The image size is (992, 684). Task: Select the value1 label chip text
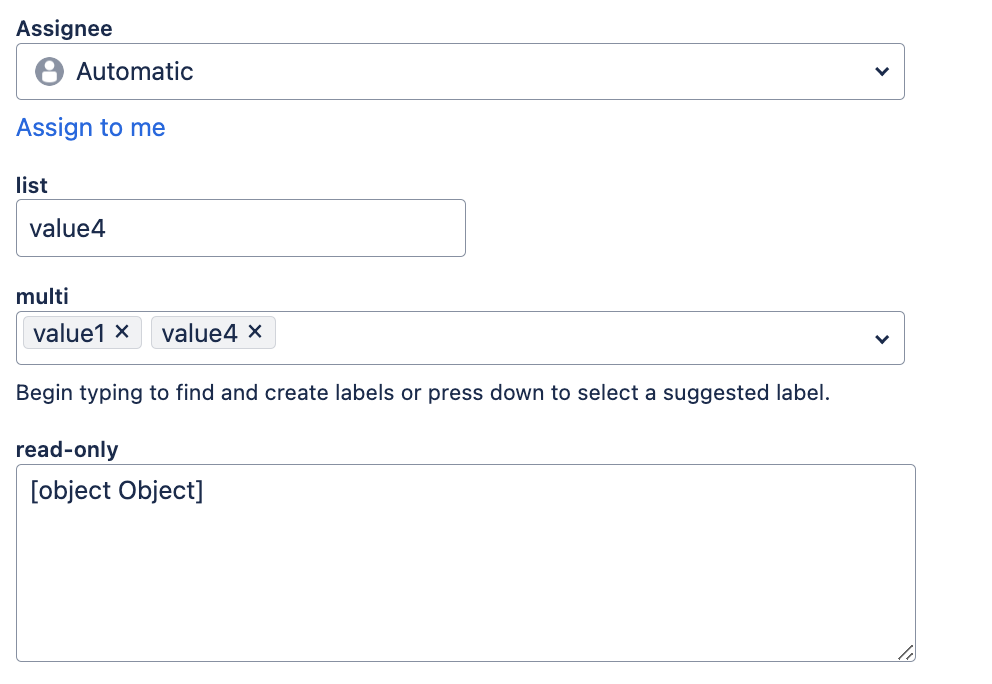pyautogui.click(x=69, y=333)
